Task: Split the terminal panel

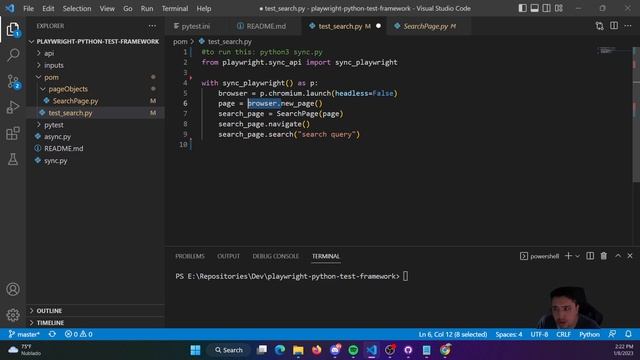Action: point(590,256)
